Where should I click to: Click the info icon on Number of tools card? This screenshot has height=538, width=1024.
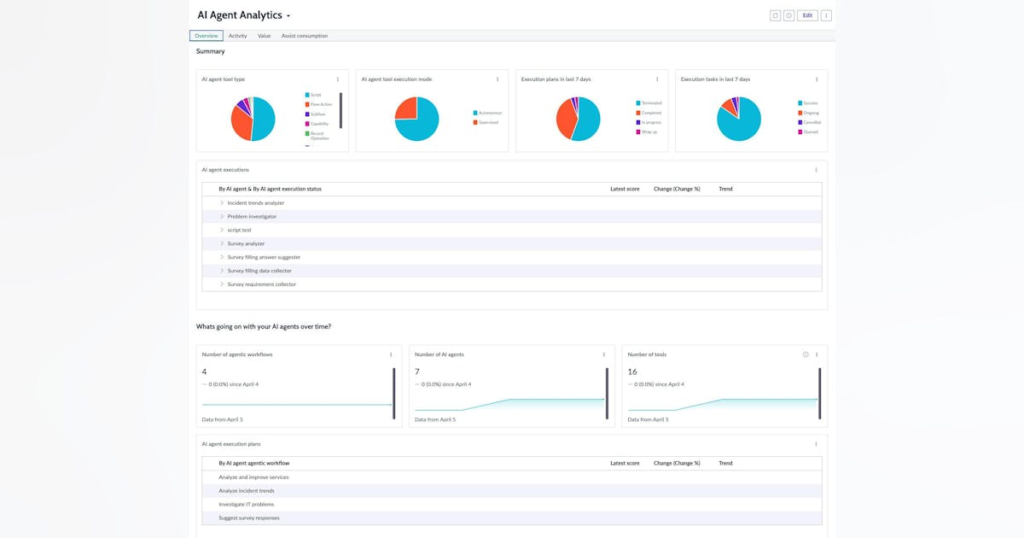click(806, 355)
